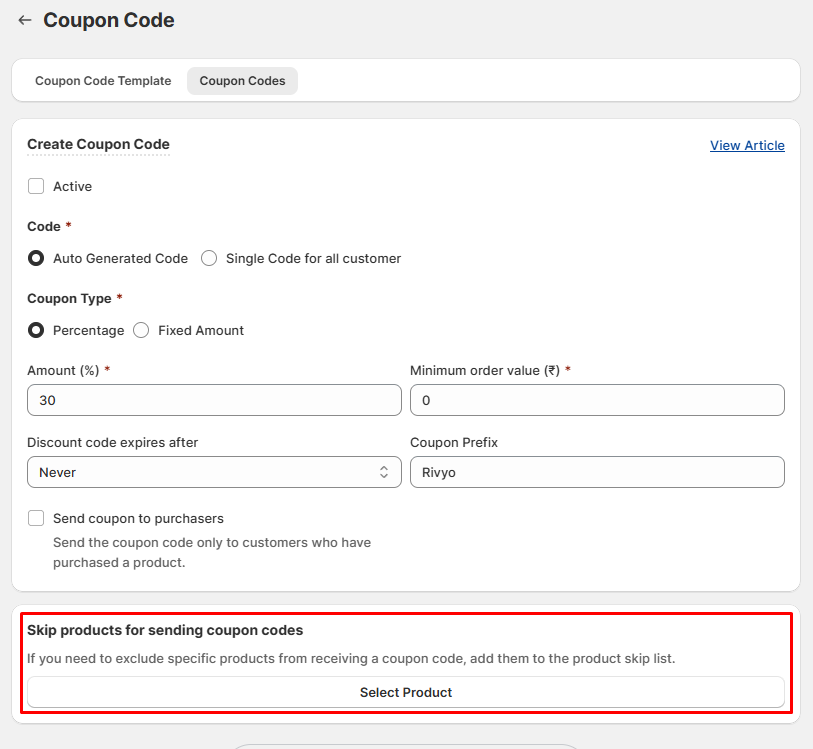The image size is (813, 749).
Task: Choose Single Code for all customer
Action: (209, 258)
